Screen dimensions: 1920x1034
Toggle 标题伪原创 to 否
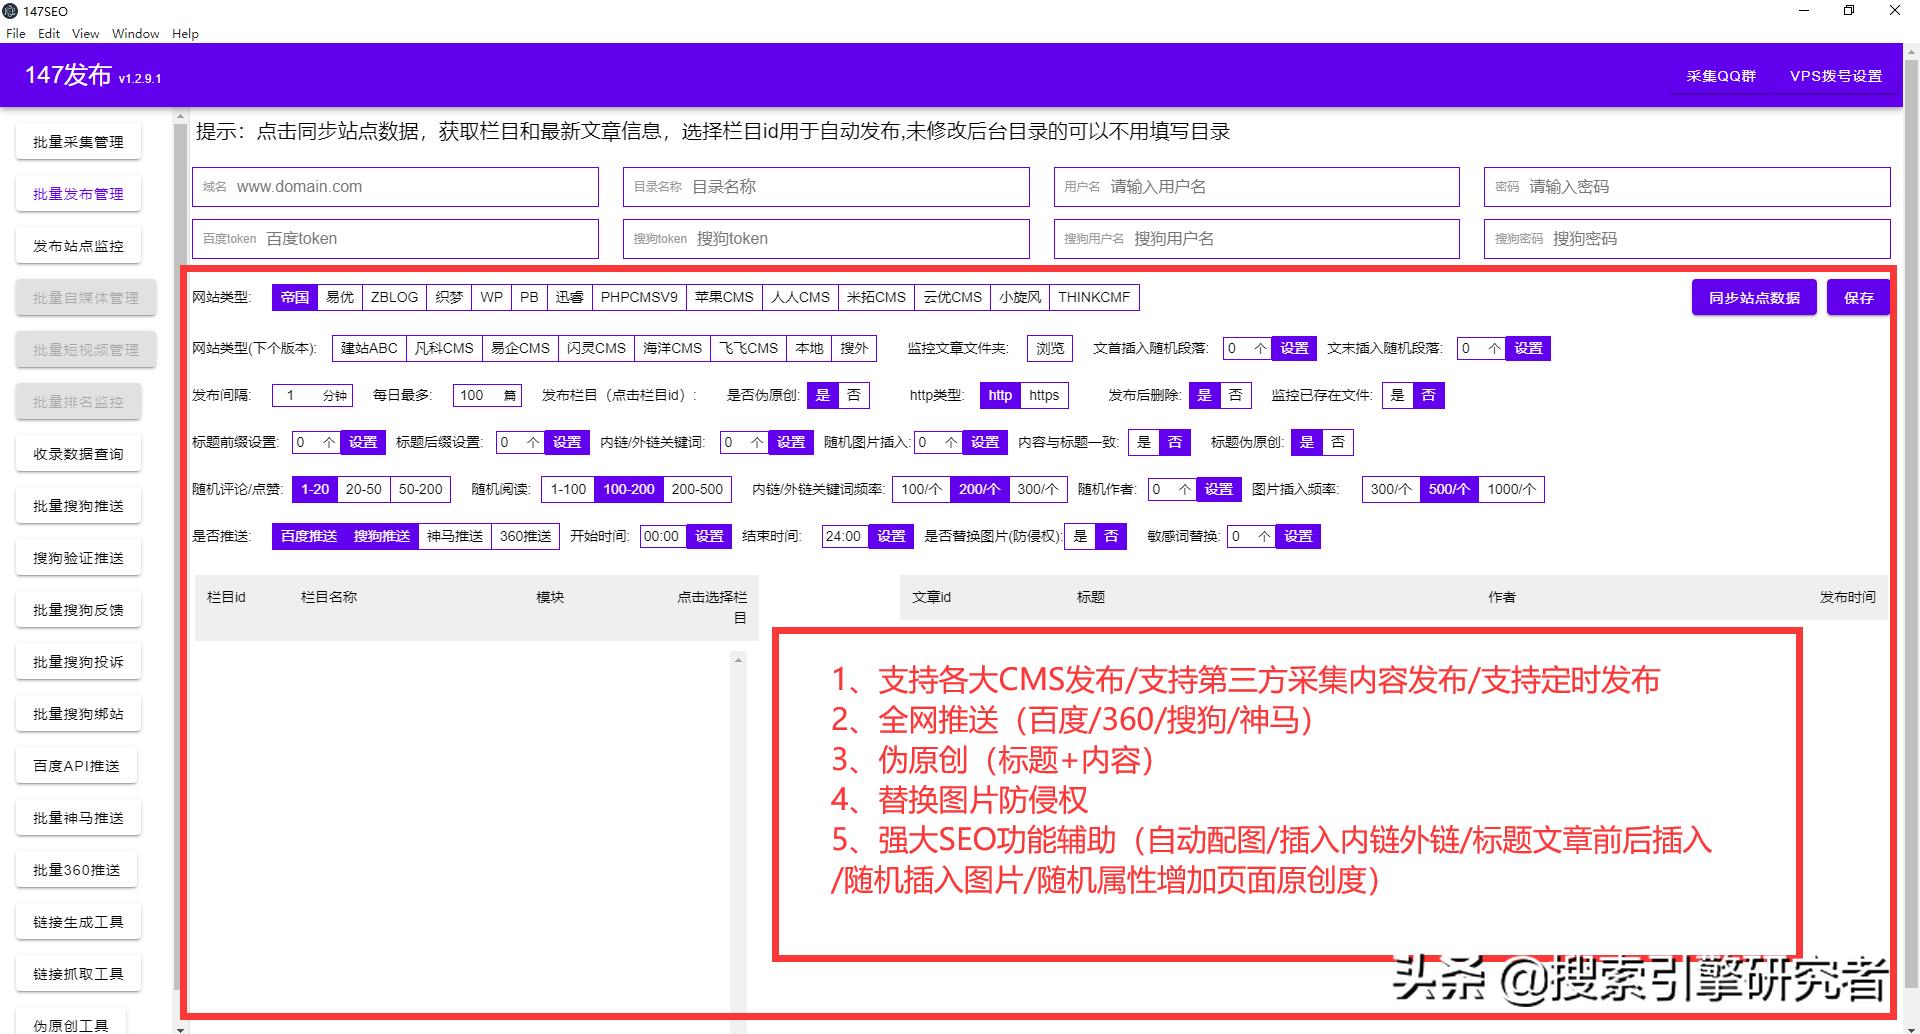1337,442
